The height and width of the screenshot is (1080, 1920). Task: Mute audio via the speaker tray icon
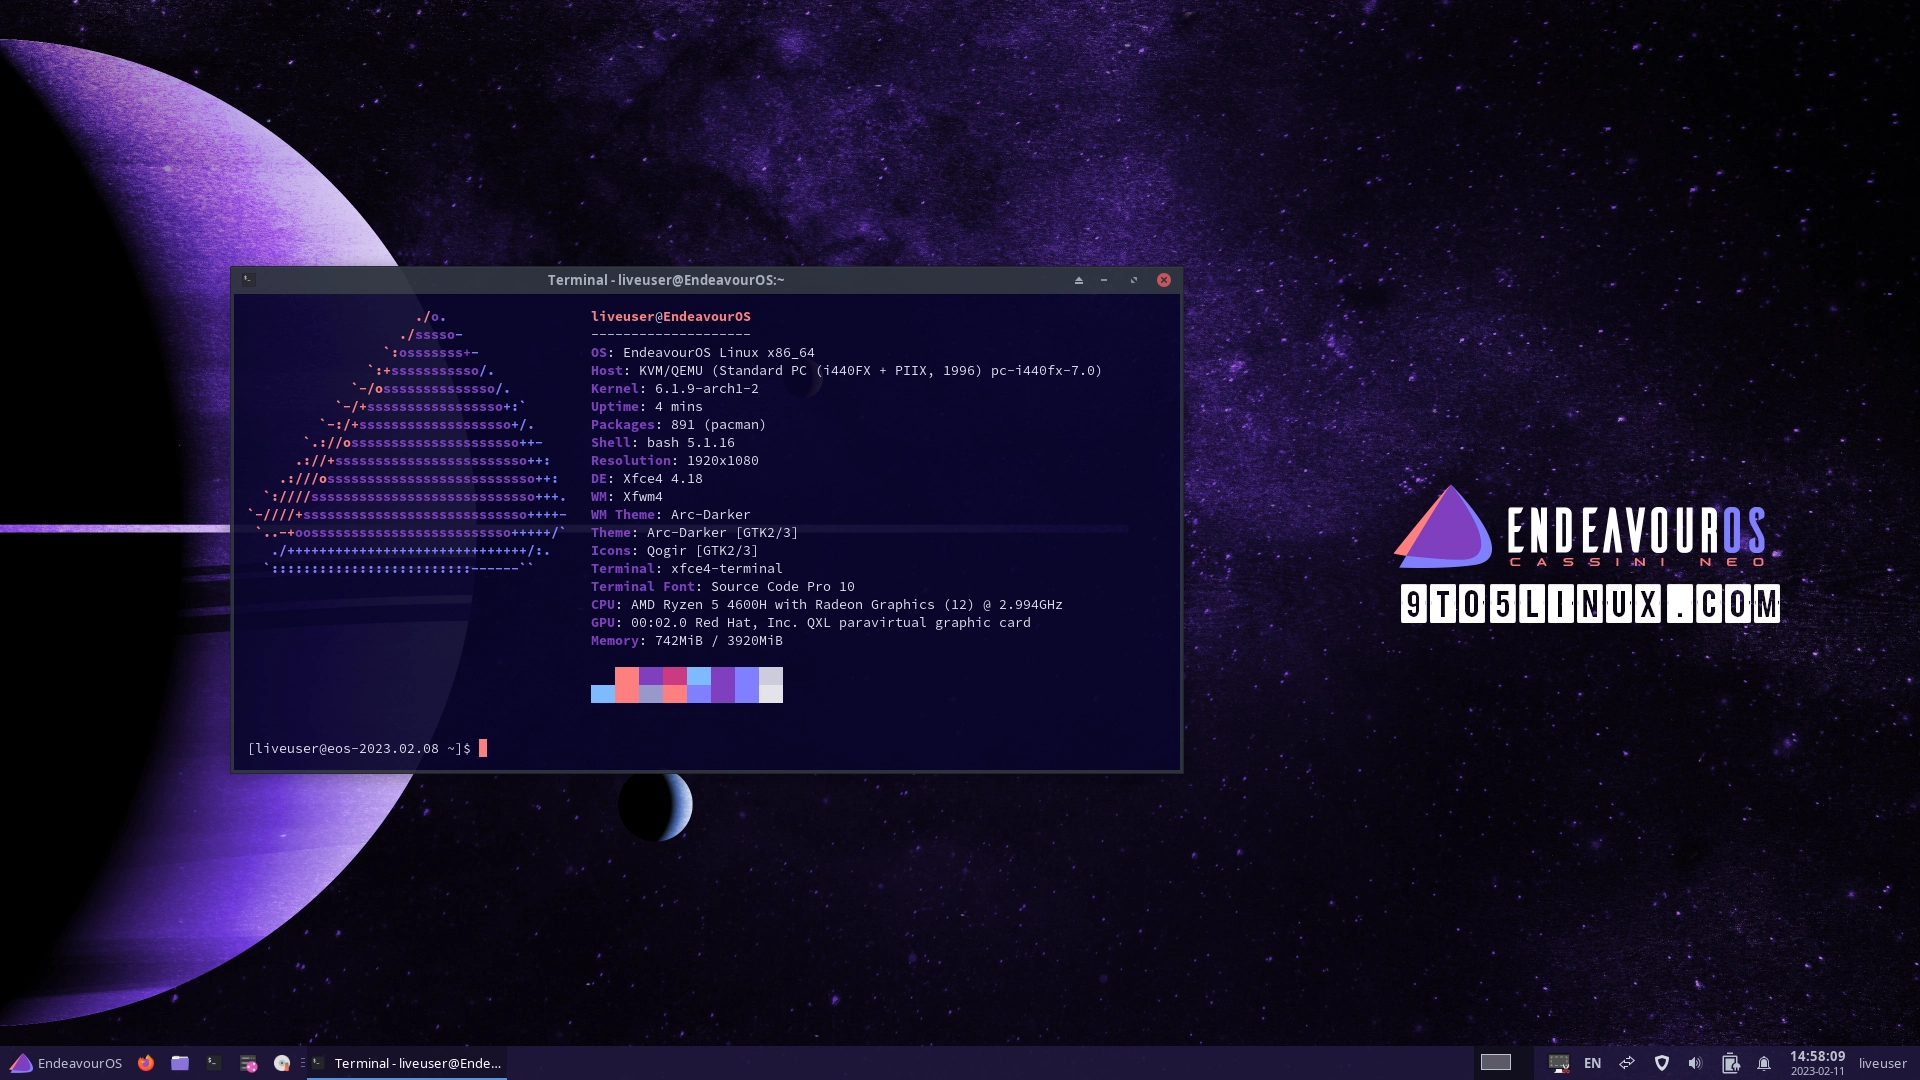point(1695,1063)
